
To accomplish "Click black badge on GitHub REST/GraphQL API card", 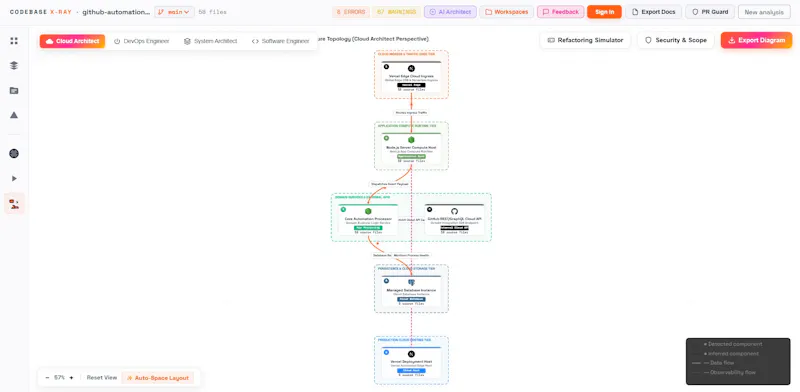I will (455, 228).
